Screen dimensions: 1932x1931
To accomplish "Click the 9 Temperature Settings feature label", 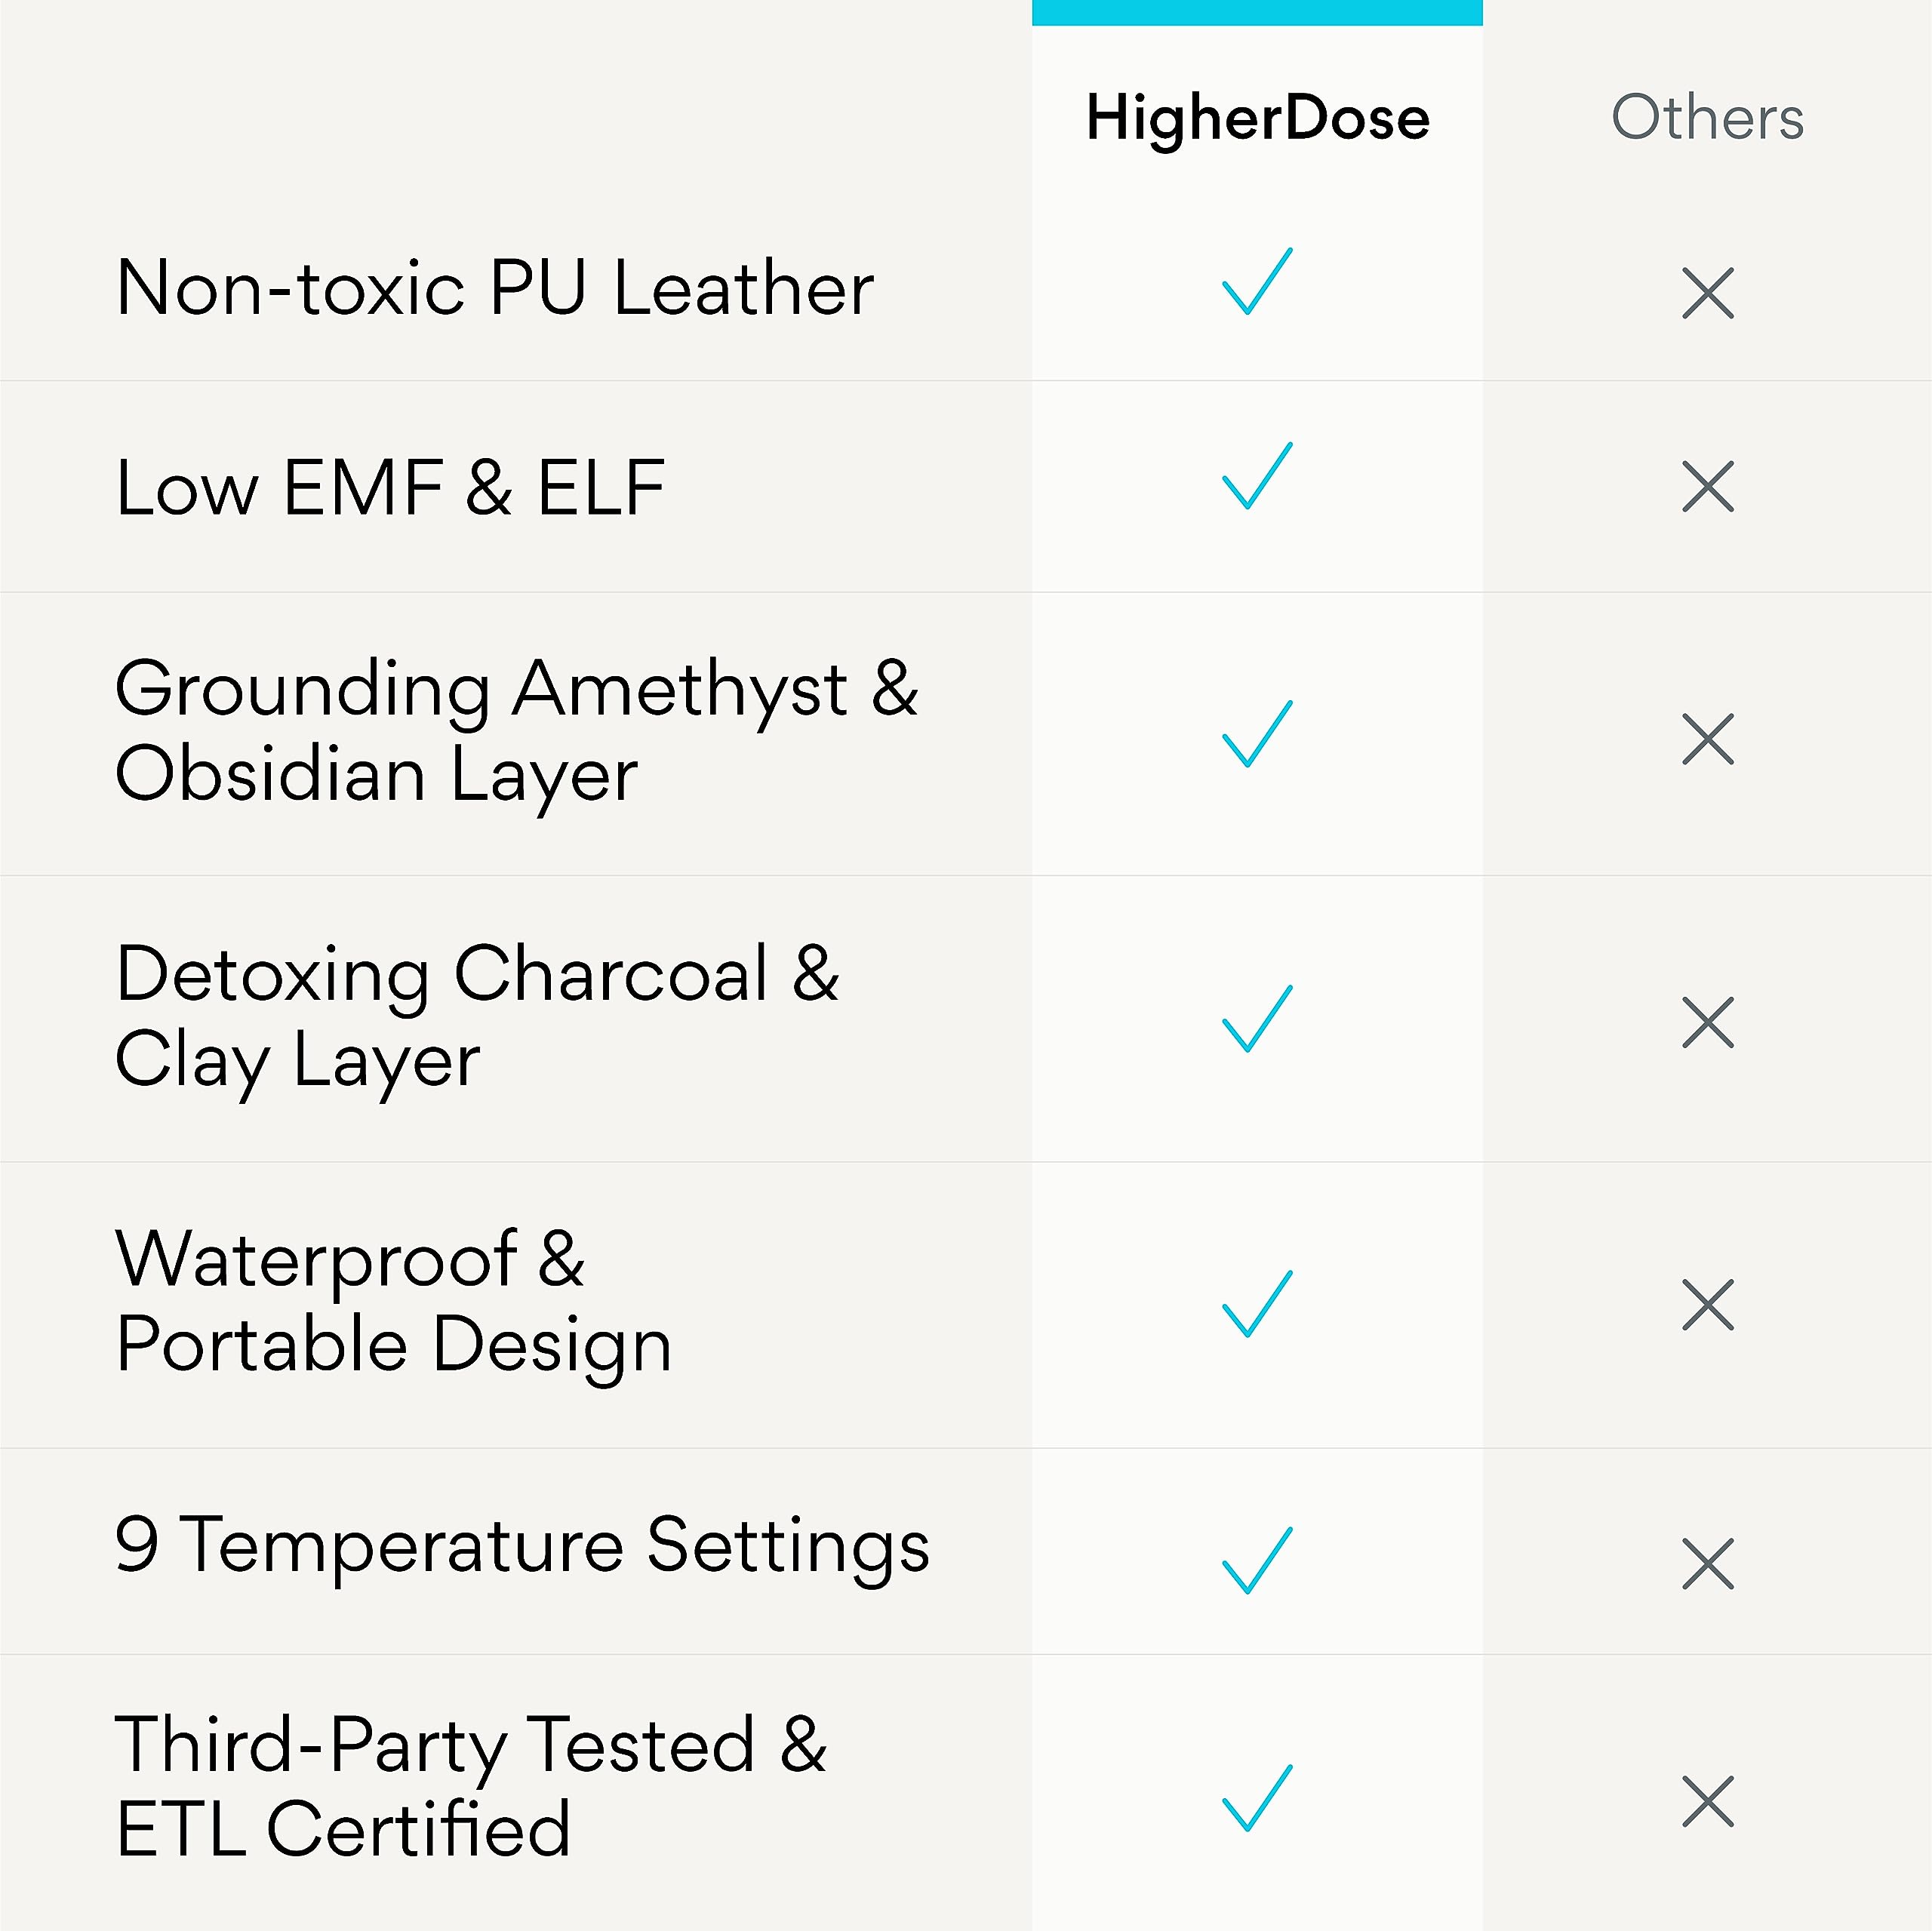I will (x=522, y=1546).
